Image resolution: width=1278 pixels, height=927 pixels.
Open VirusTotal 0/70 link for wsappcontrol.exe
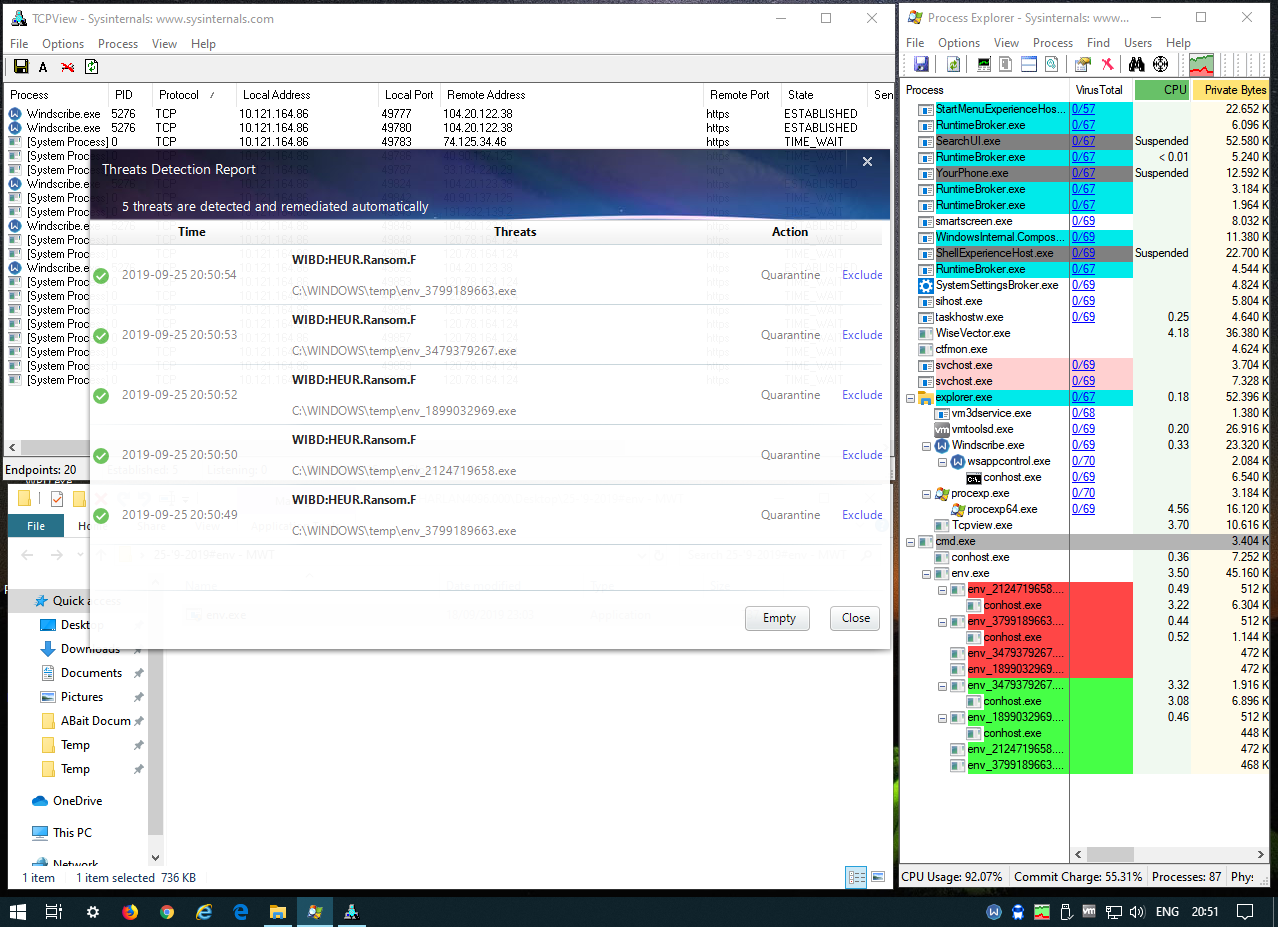coord(1083,461)
